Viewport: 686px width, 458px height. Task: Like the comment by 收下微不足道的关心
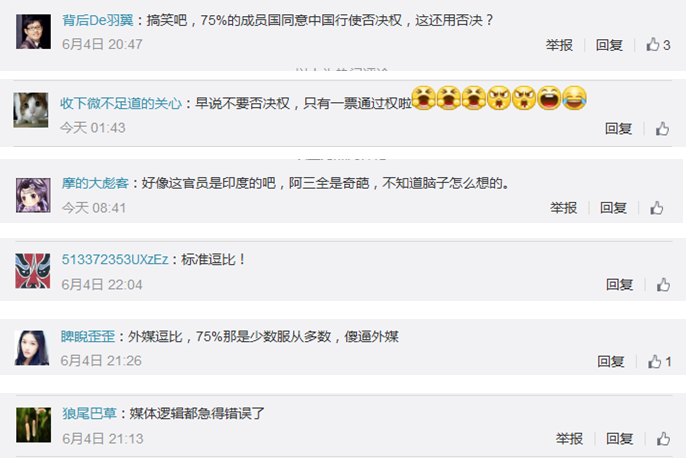pos(662,129)
